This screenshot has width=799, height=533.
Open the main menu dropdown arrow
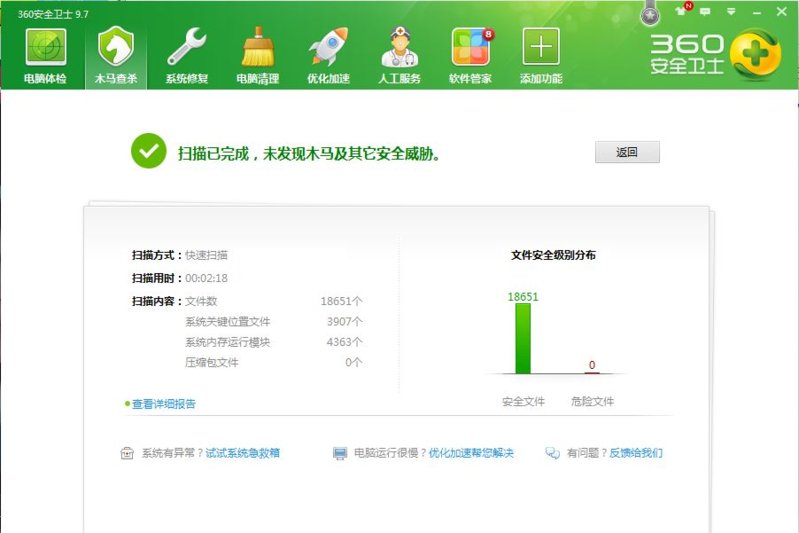[x=731, y=11]
